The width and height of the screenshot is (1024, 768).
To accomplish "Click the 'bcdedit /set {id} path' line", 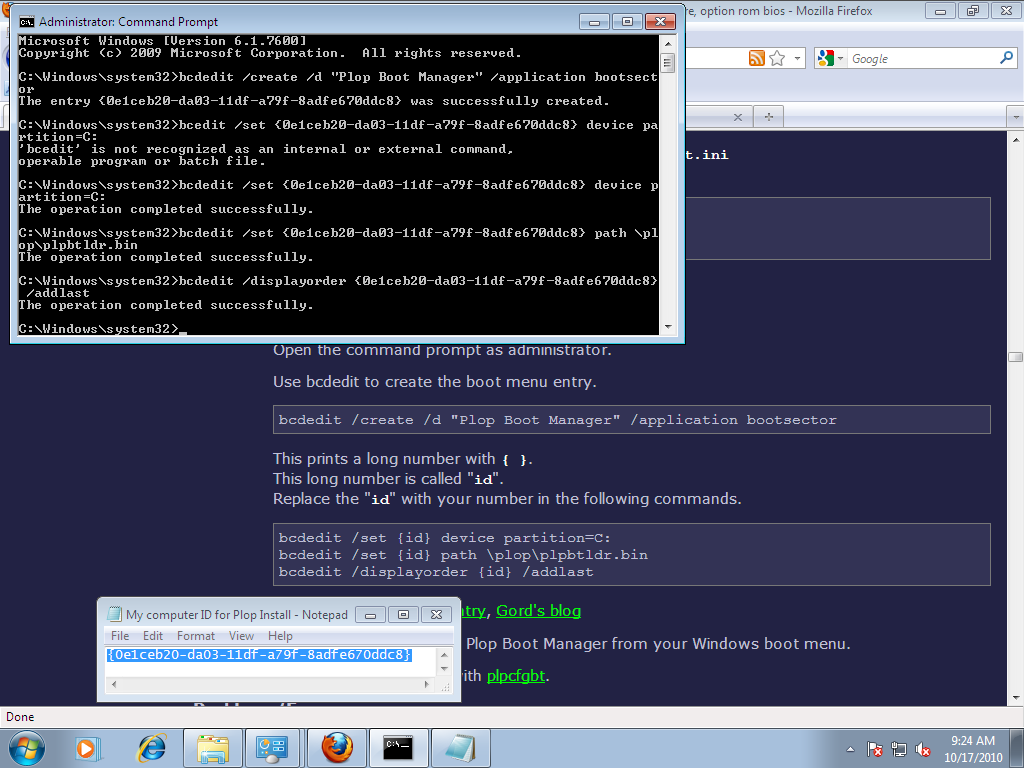I will (463, 554).
